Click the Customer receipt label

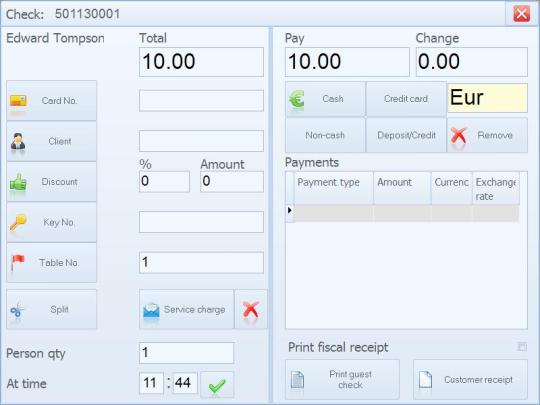pyautogui.click(x=478, y=380)
